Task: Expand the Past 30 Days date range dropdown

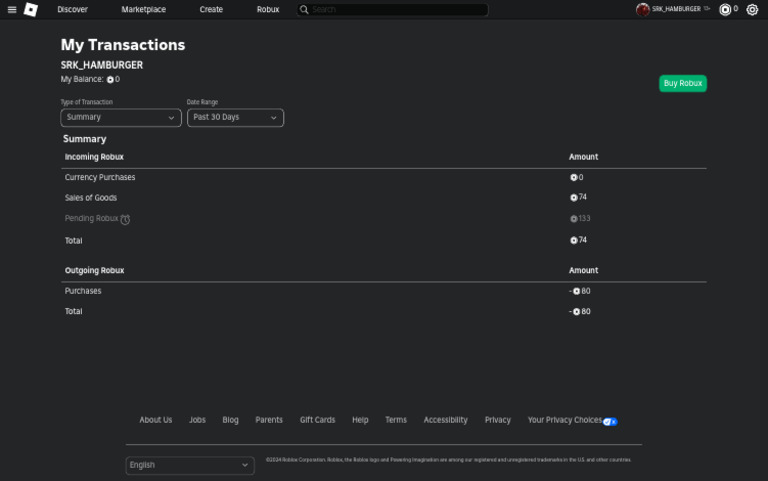Action: tap(235, 118)
